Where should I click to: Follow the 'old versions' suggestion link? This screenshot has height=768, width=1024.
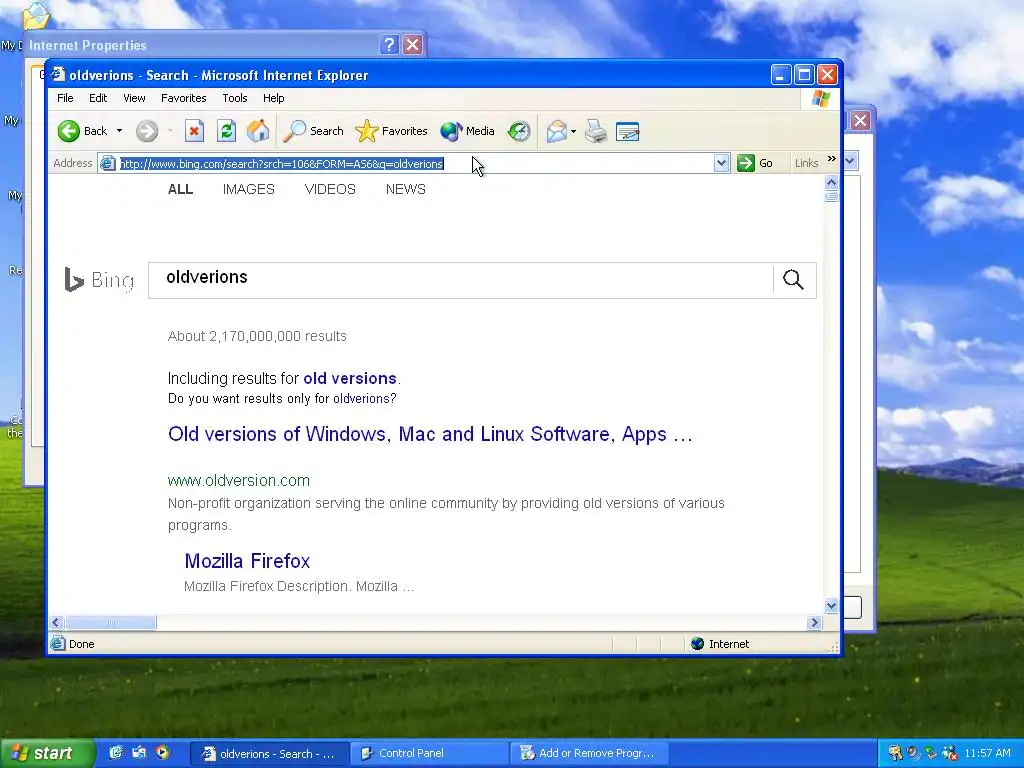350,379
